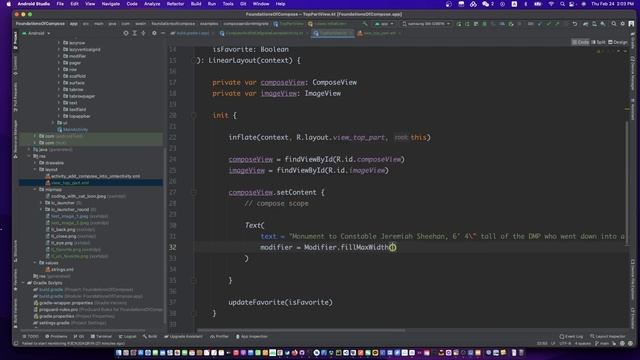Screen dimensions: 640x360
Task: Open the Terminal tool window
Action: (x=101, y=336)
